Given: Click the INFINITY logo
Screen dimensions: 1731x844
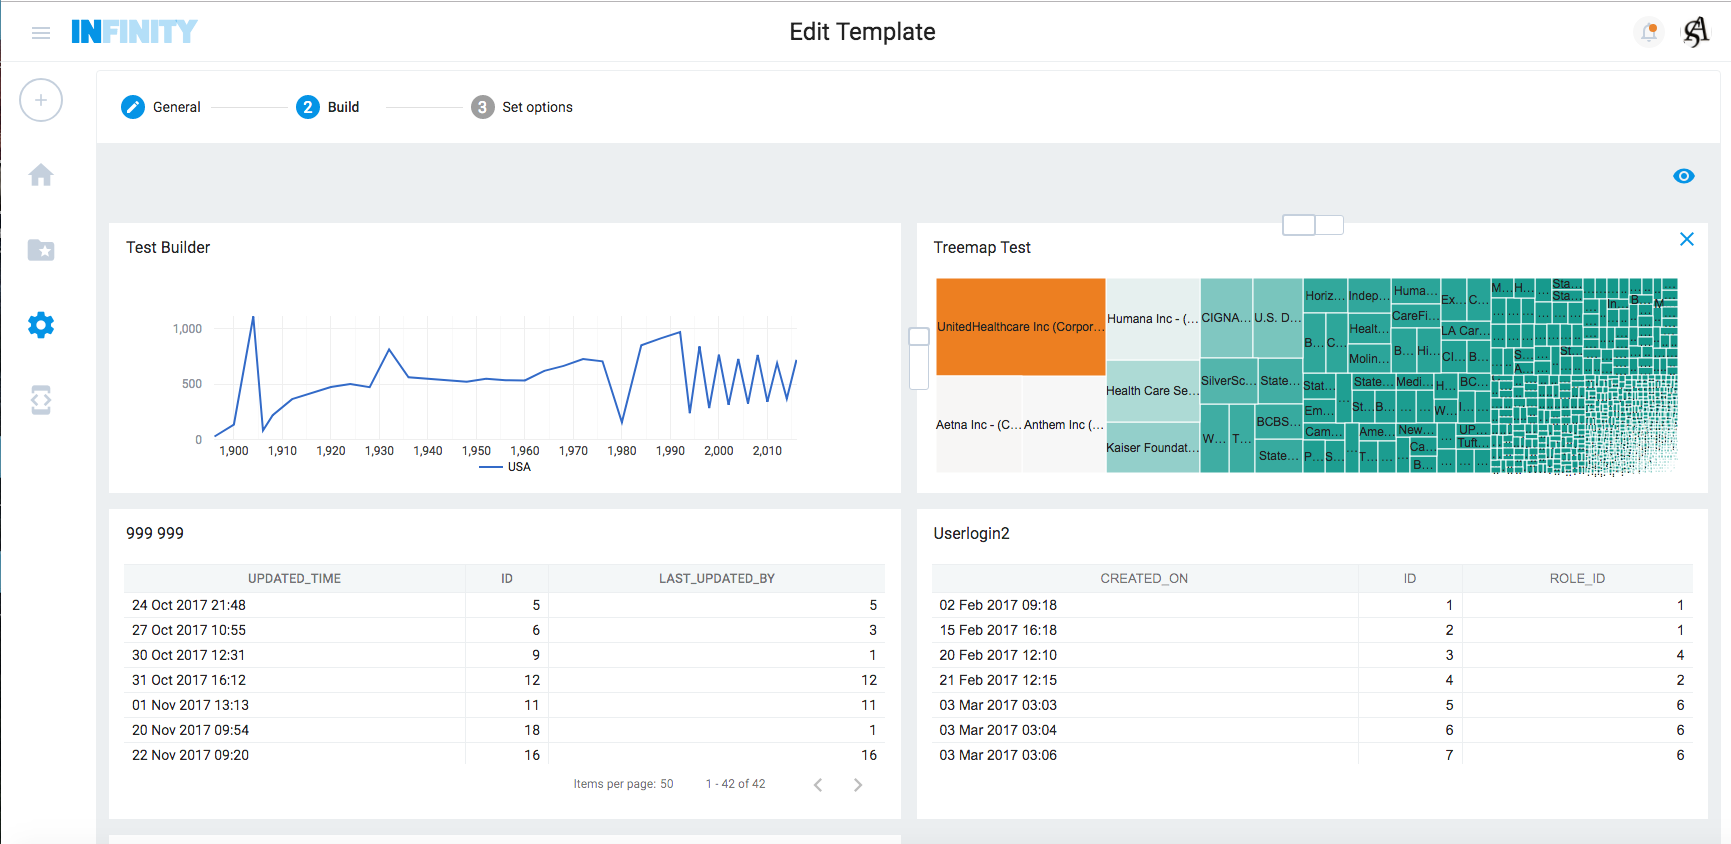Looking at the screenshot, I should (134, 32).
